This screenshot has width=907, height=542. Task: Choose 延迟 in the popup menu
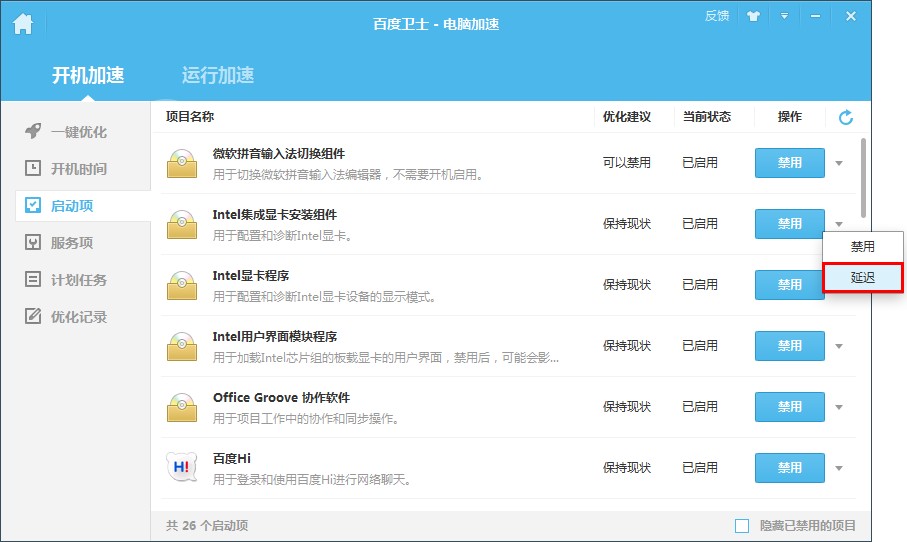(862, 278)
